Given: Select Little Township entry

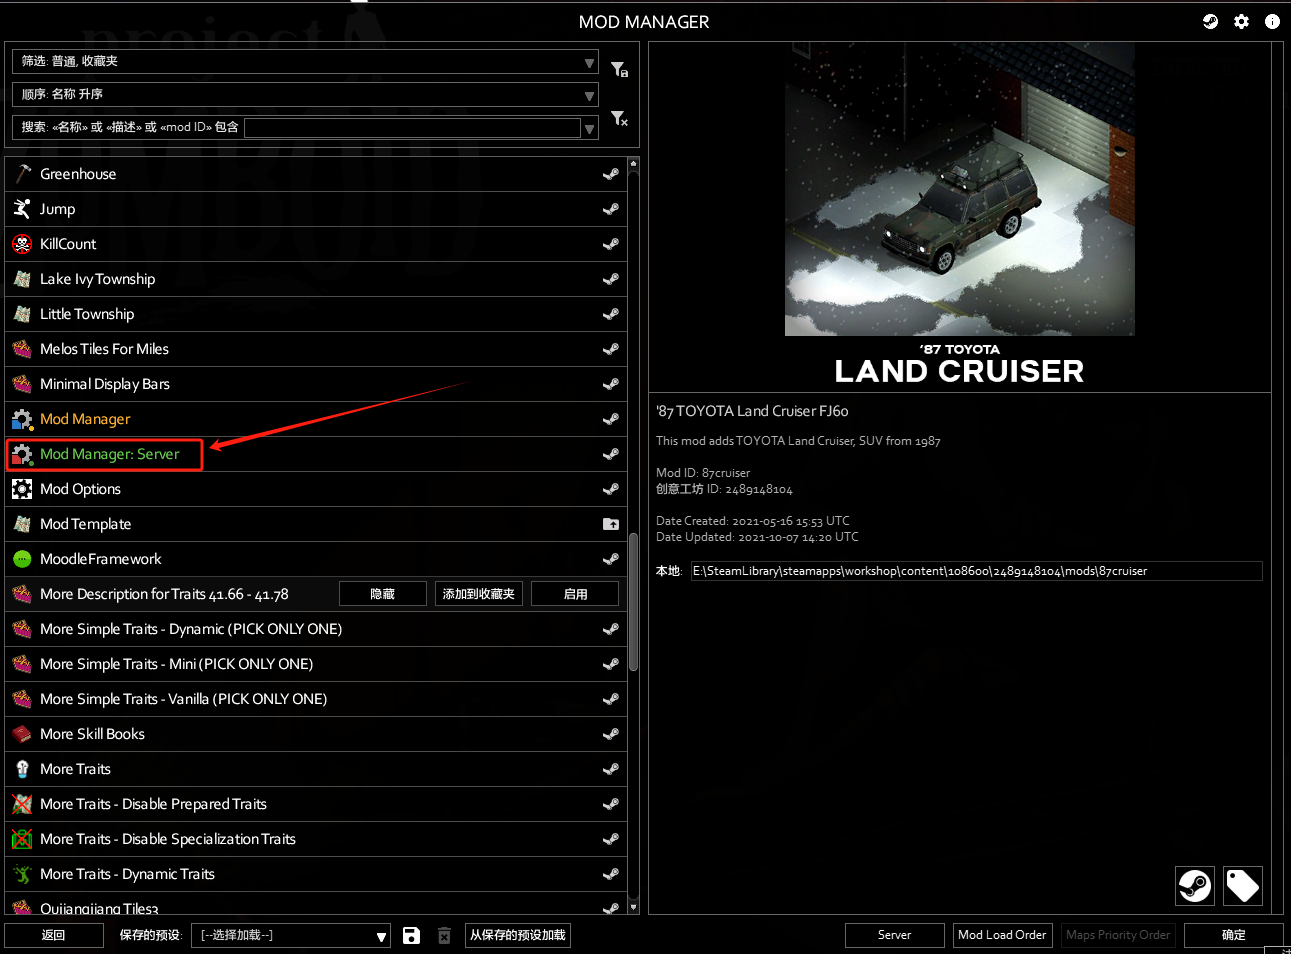Looking at the screenshot, I should [316, 314].
